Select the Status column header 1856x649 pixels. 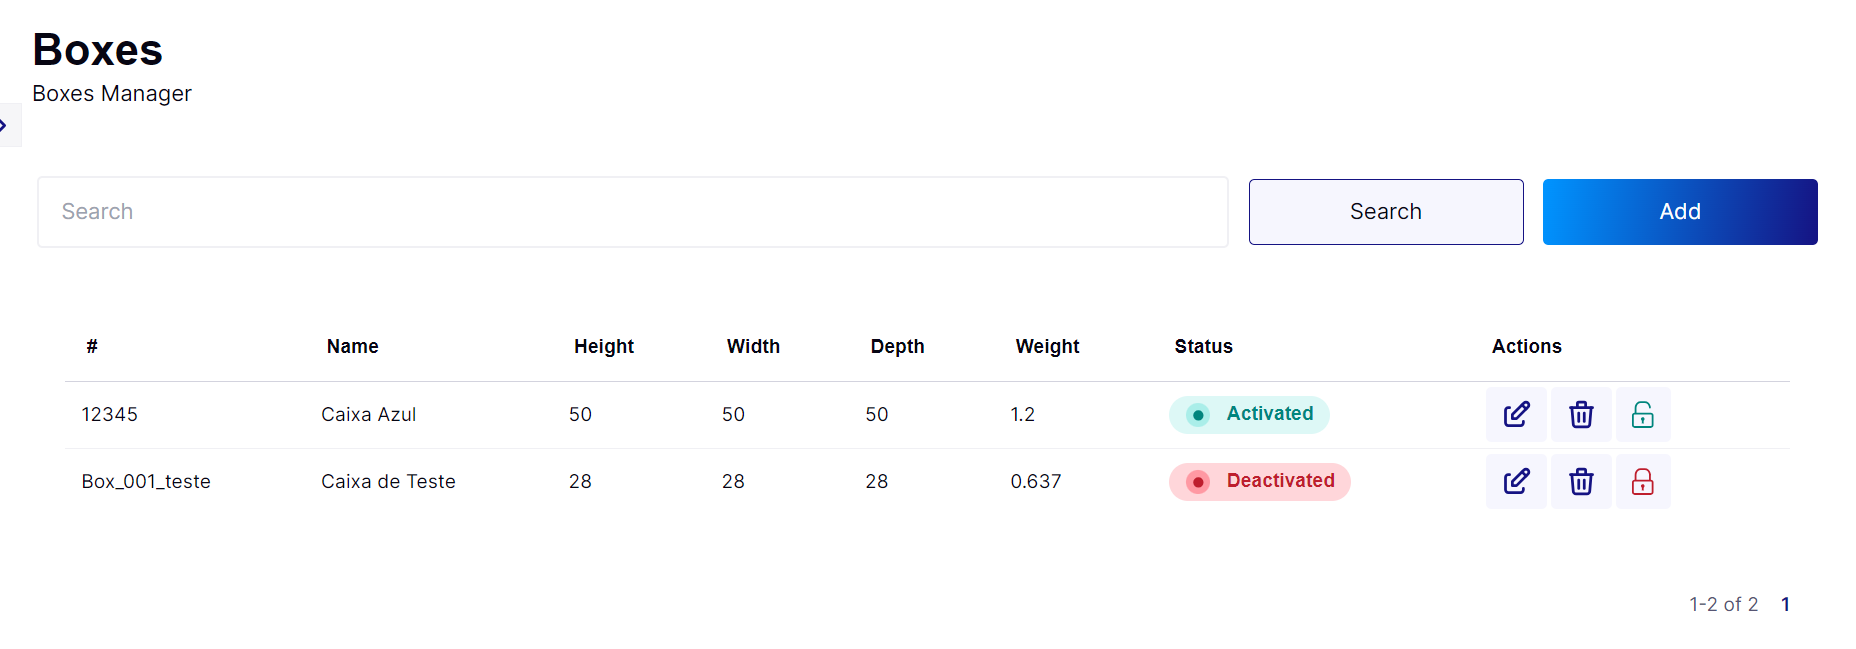click(1203, 346)
